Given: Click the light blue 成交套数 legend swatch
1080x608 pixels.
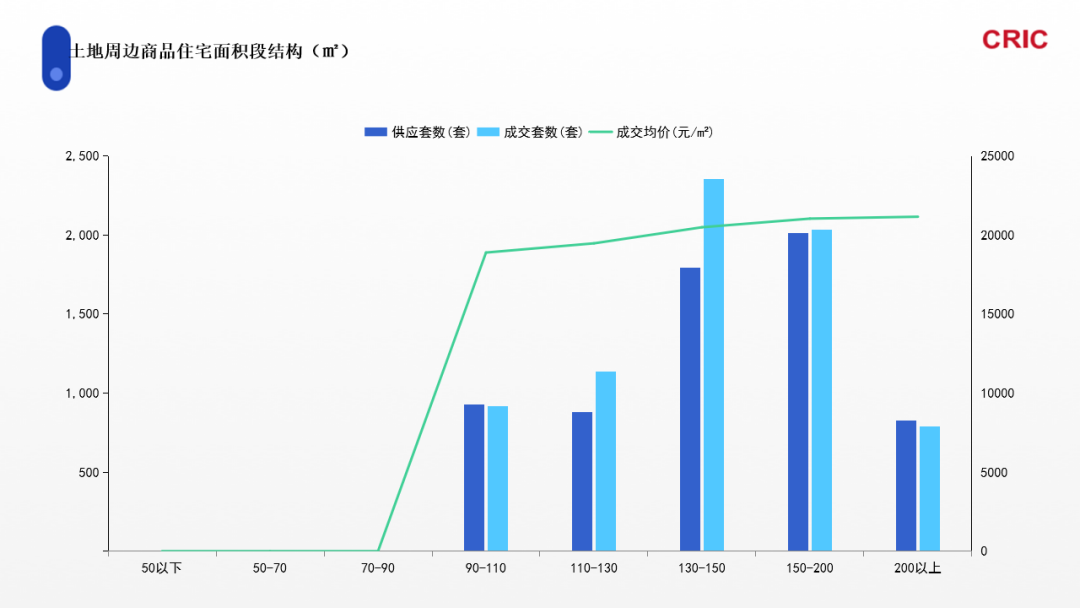Looking at the screenshot, I should click(488, 132).
